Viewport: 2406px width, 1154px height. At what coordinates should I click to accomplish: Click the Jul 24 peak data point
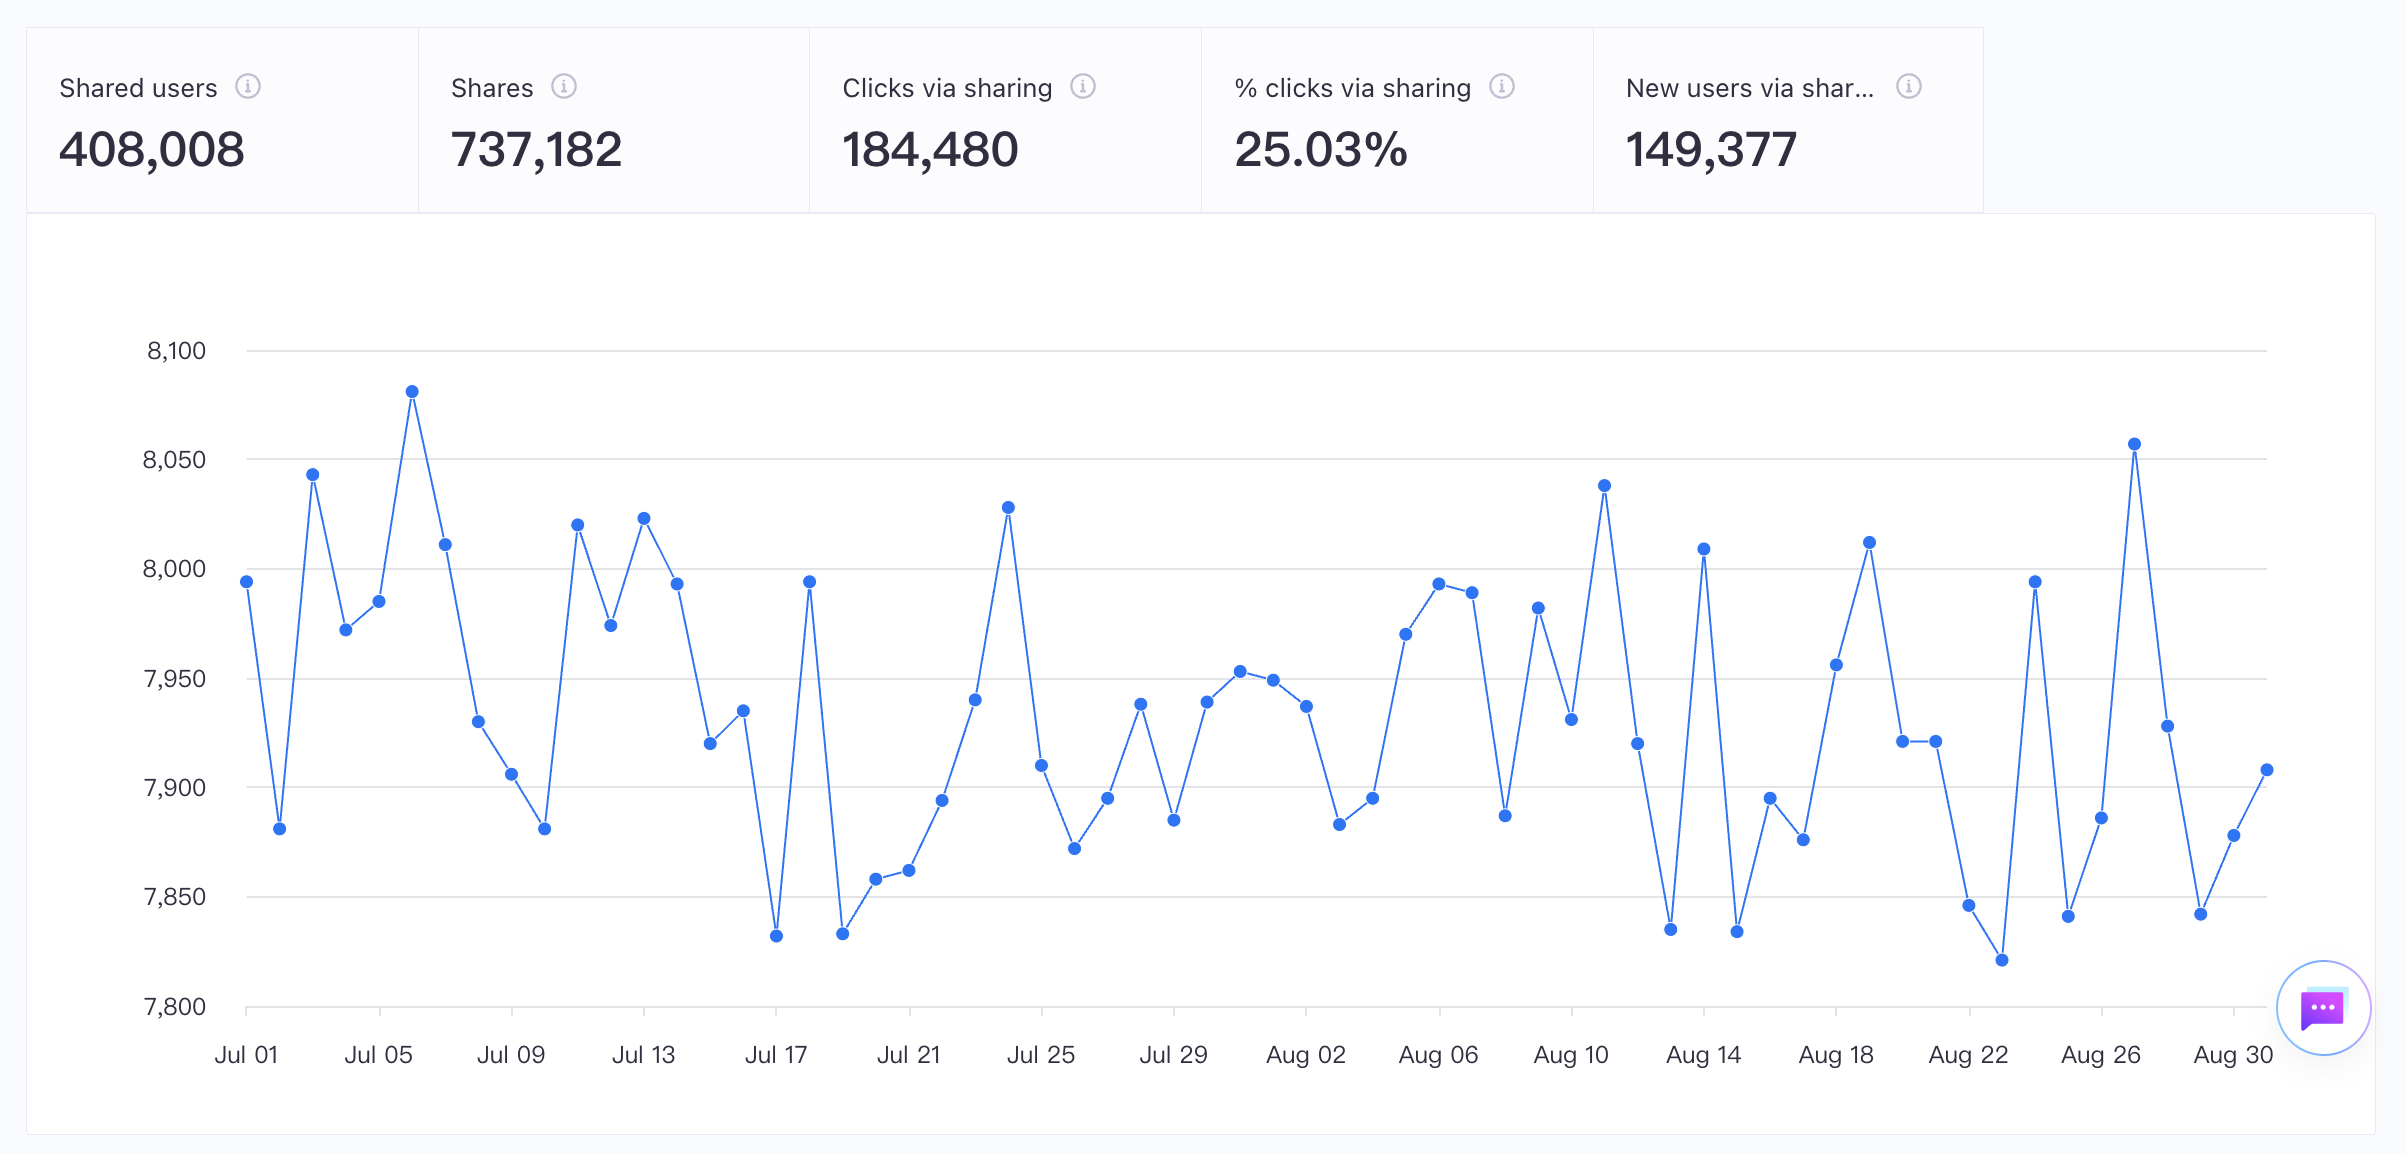click(x=1008, y=508)
